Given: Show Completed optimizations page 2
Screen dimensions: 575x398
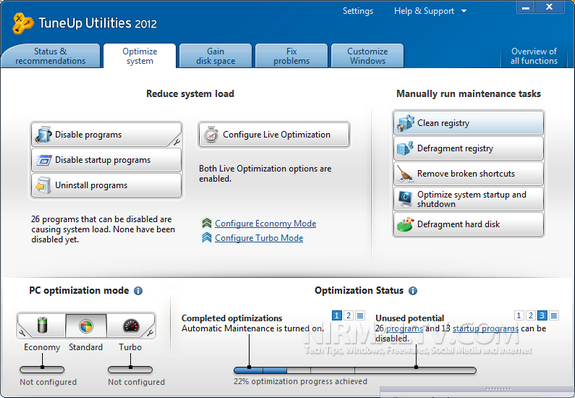Looking at the screenshot, I should coord(348,315).
